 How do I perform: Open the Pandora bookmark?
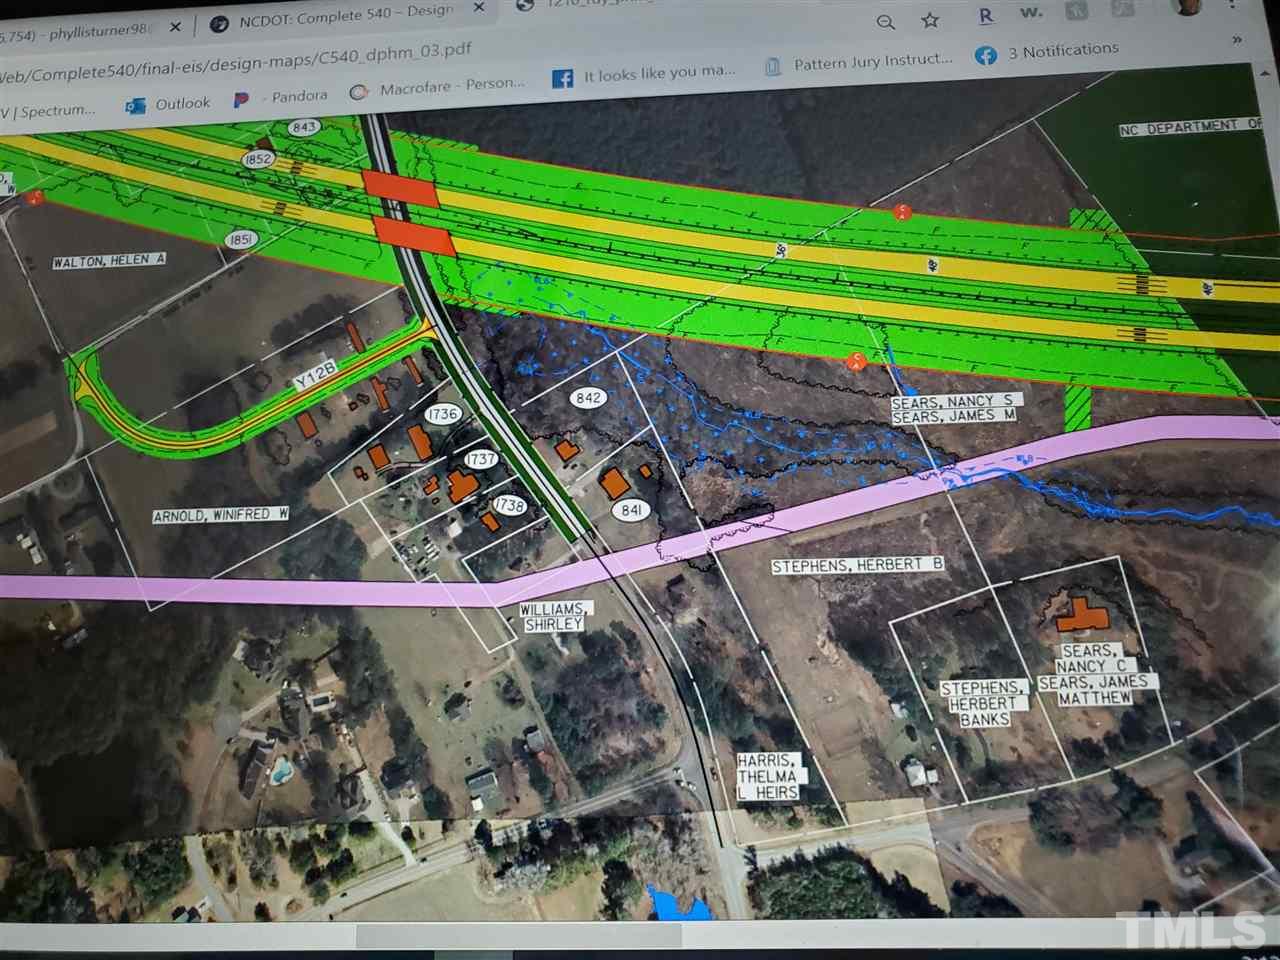tap(281, 97)
